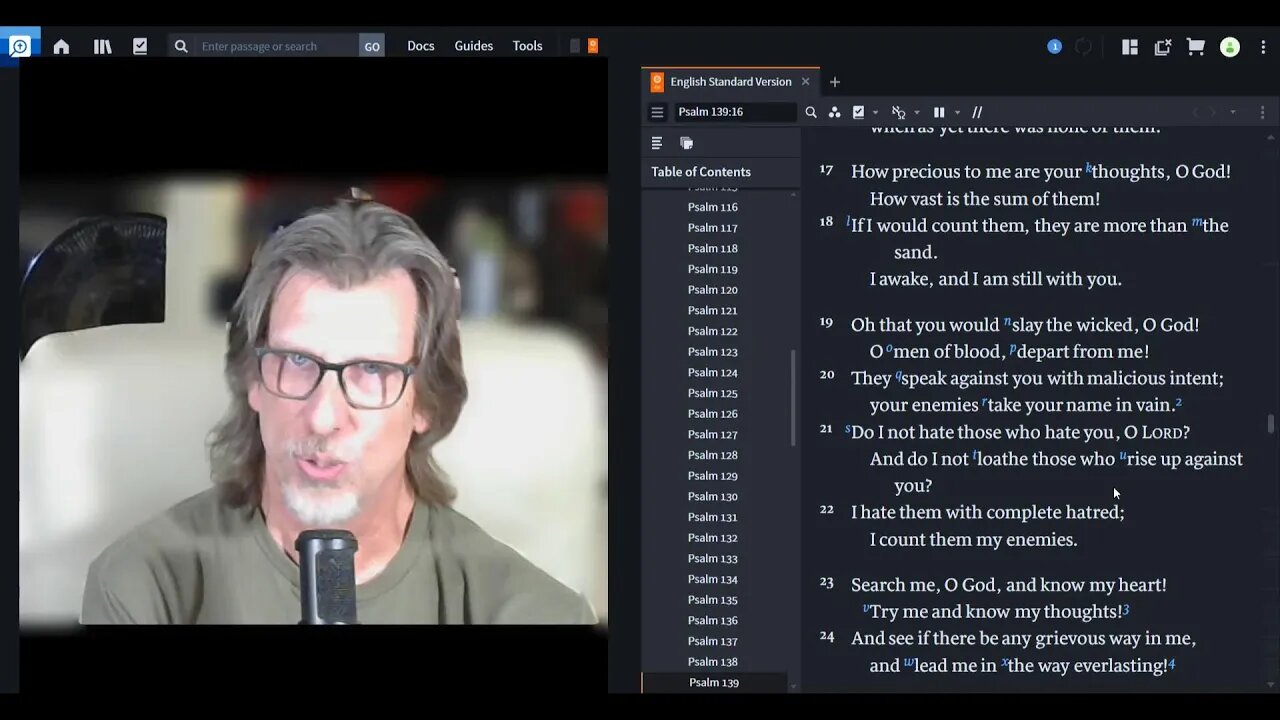Image resolution: width=1280 pixels, height=720 pixels.
Task: Toggle the panel navigation hamburger menu
Action: pyautogui.click(x=657, y=112)
